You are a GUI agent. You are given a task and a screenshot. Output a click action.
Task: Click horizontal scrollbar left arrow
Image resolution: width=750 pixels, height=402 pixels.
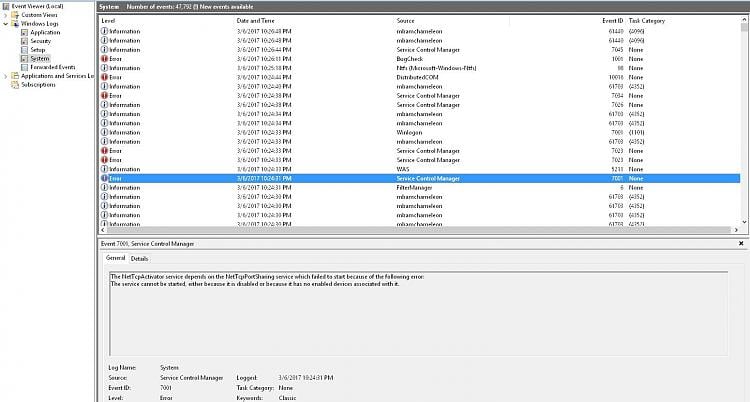[103, 230]
